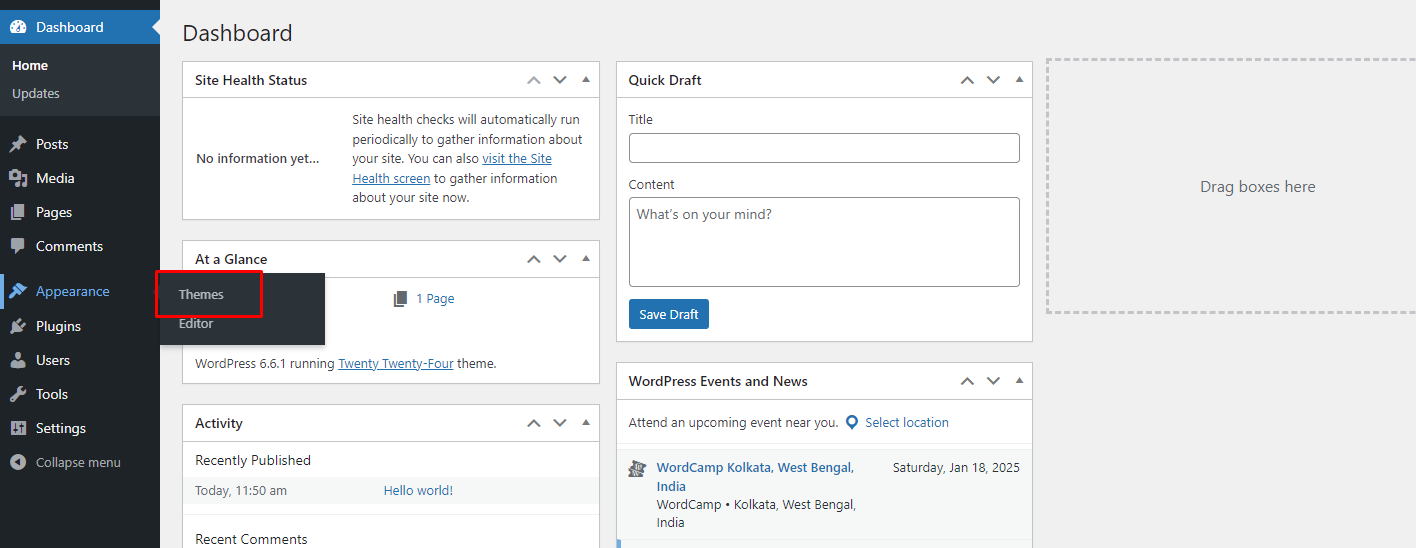The height and width of the screenshot is (548, 1416).
Task: Toggle the Quick Draft panel collapse arrow
Action: [1019, 80]
